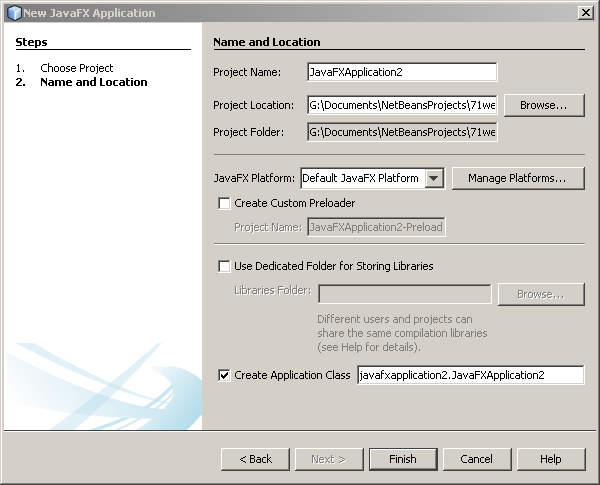Click the JavaFX cube icon in title bar

tap(14, 13)
